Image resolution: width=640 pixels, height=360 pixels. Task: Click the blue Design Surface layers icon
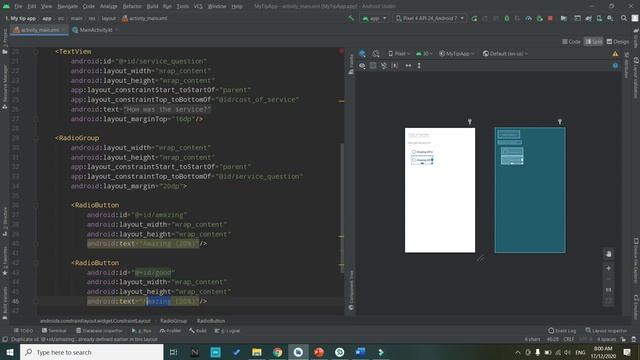[x=362, y=53]
